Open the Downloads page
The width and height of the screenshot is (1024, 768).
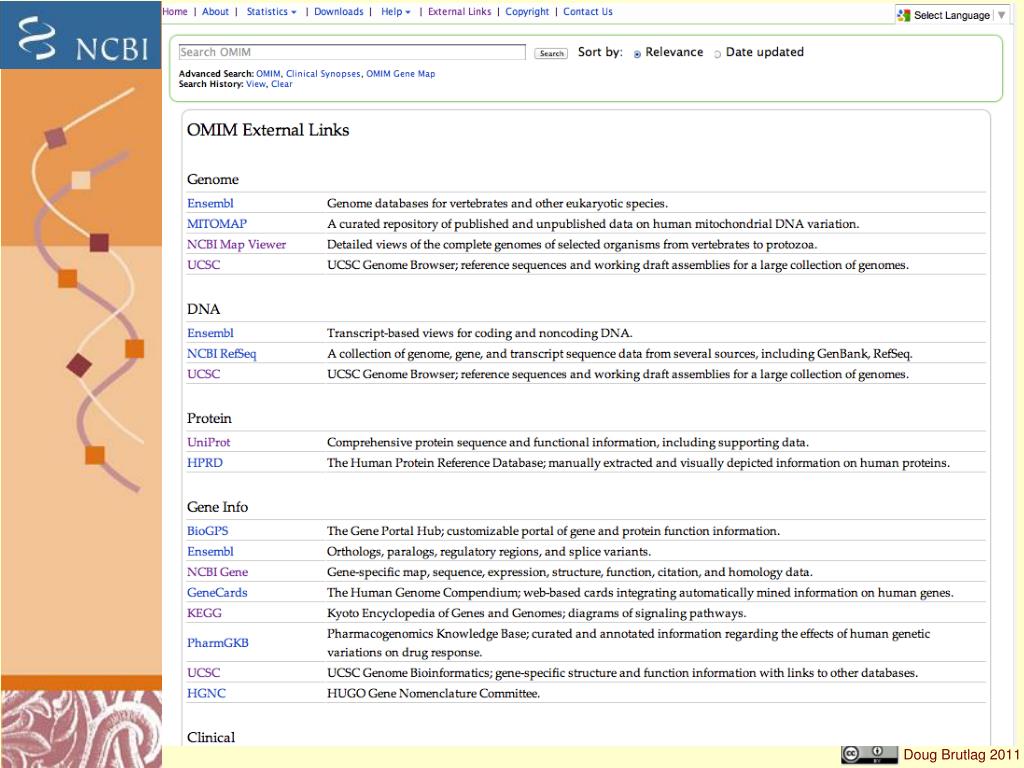[338, 12]
